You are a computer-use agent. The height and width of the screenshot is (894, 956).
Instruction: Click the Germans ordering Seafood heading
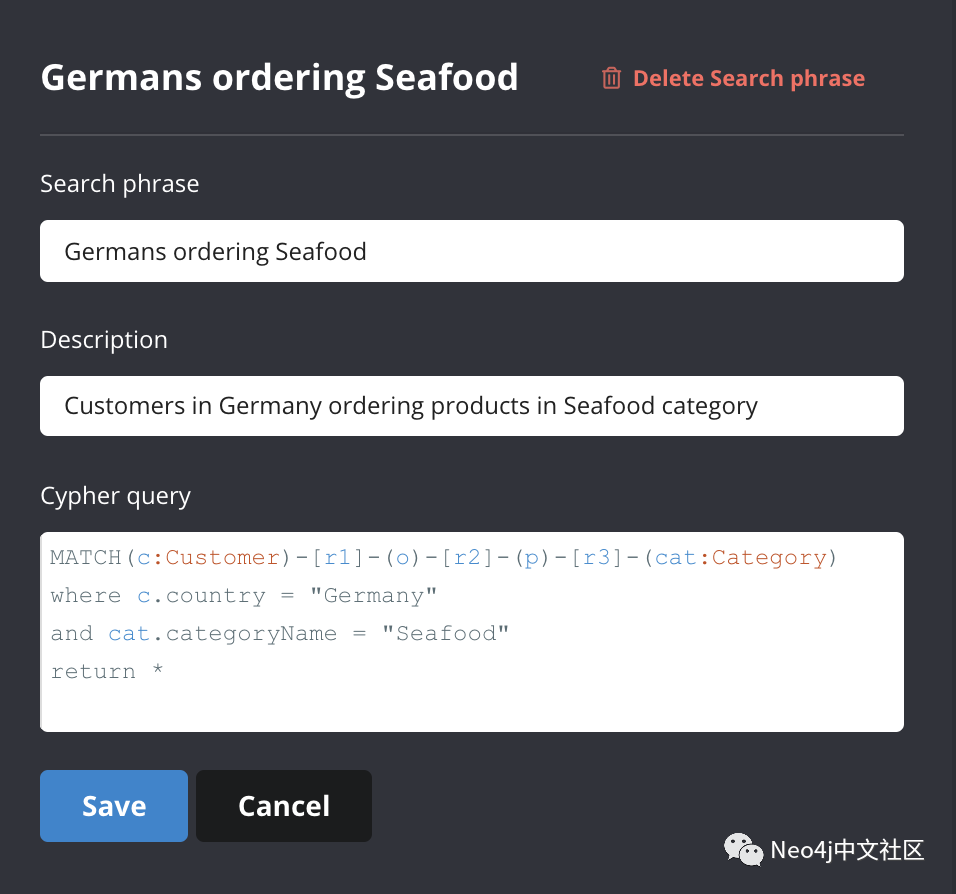279,78
